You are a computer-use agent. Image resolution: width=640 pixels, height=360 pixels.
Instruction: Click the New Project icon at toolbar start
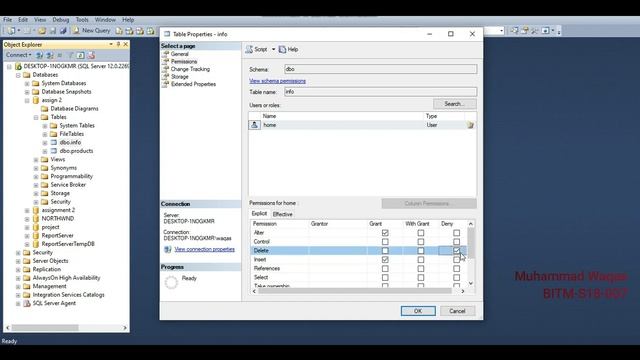click(x=11, y=31)
